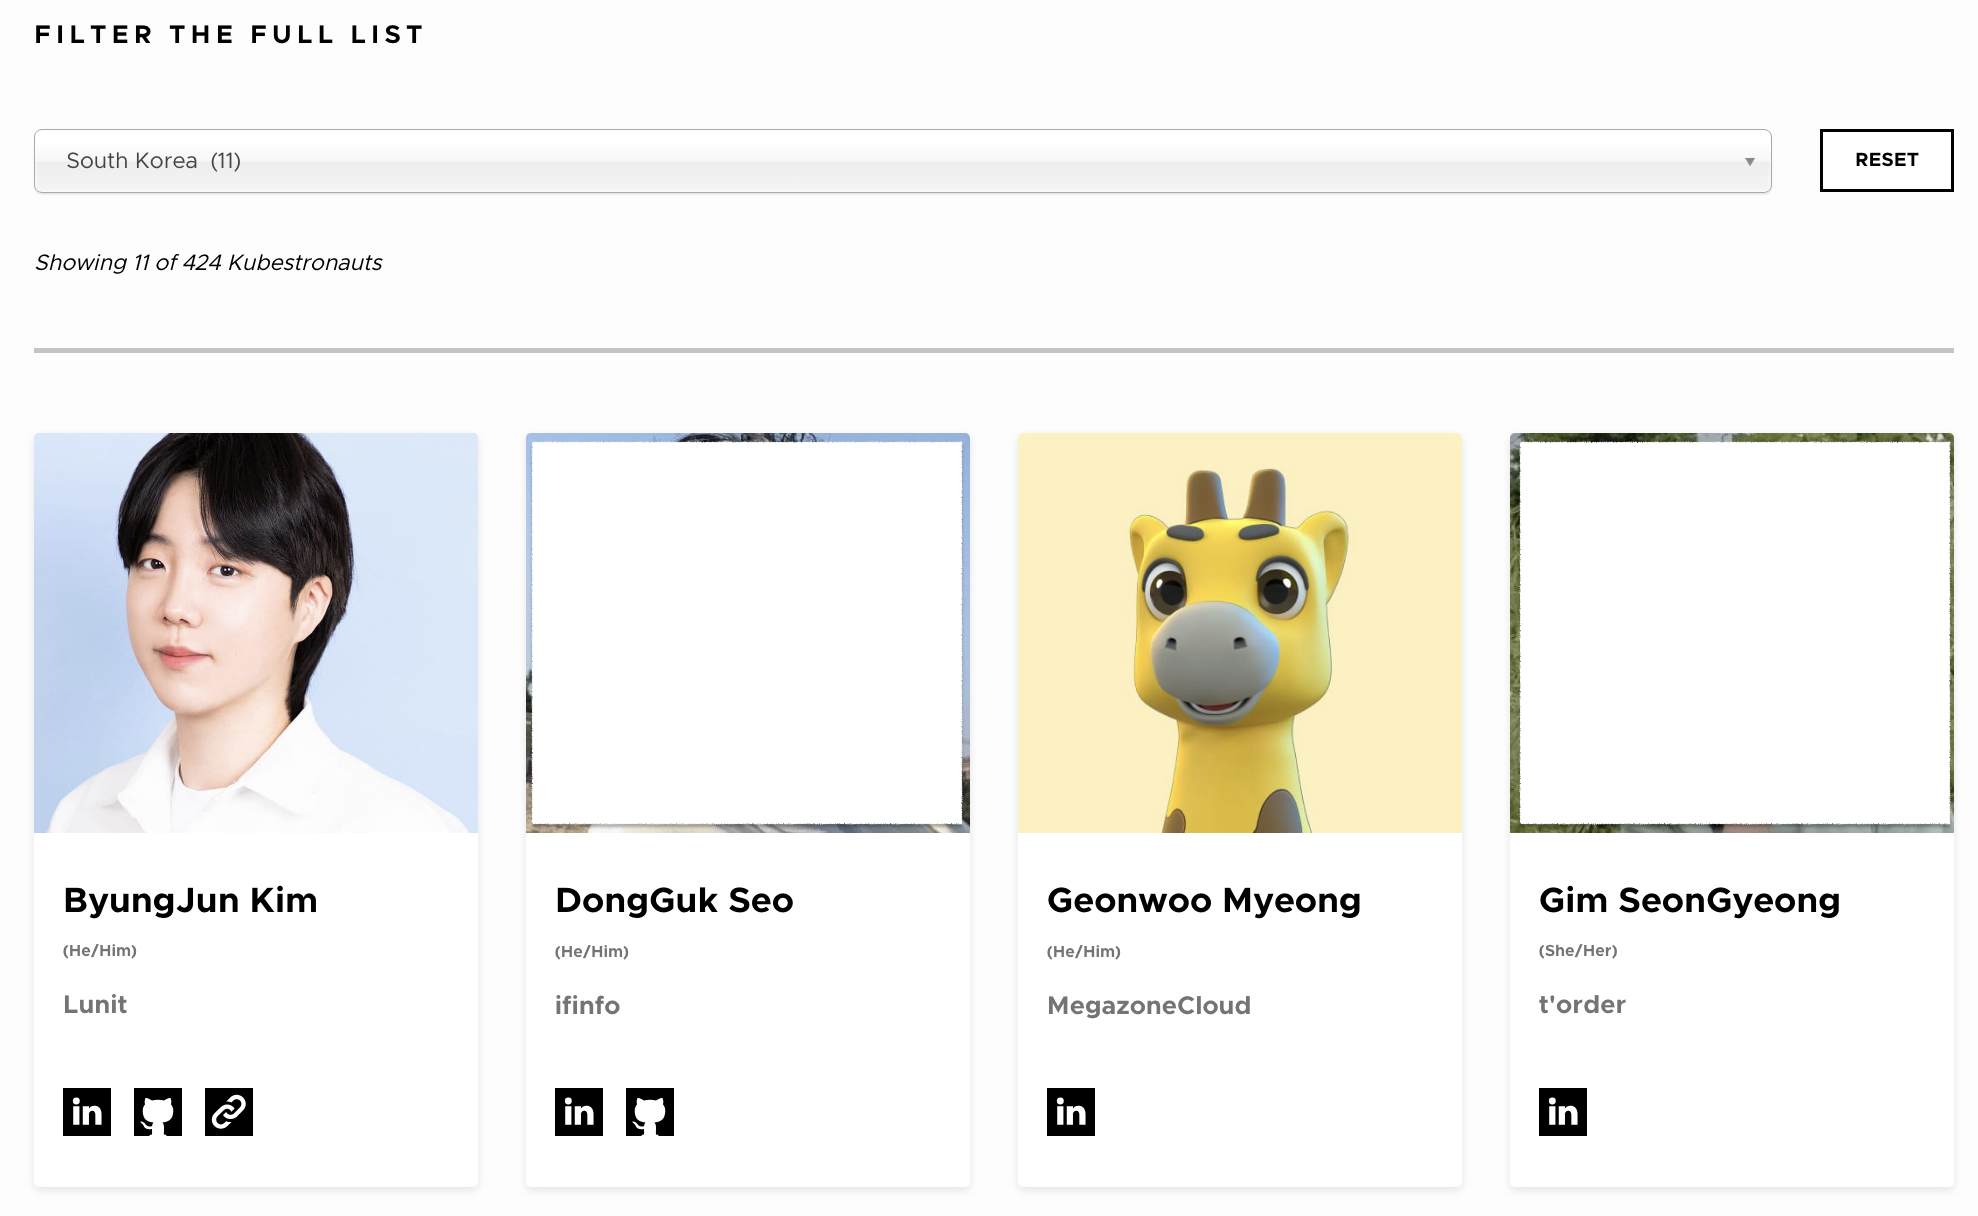Open ByungJun Kim's LinkedIn profile icon
The height and width of the screenshot is (1216, 1978).
[x=87, y=1112]
